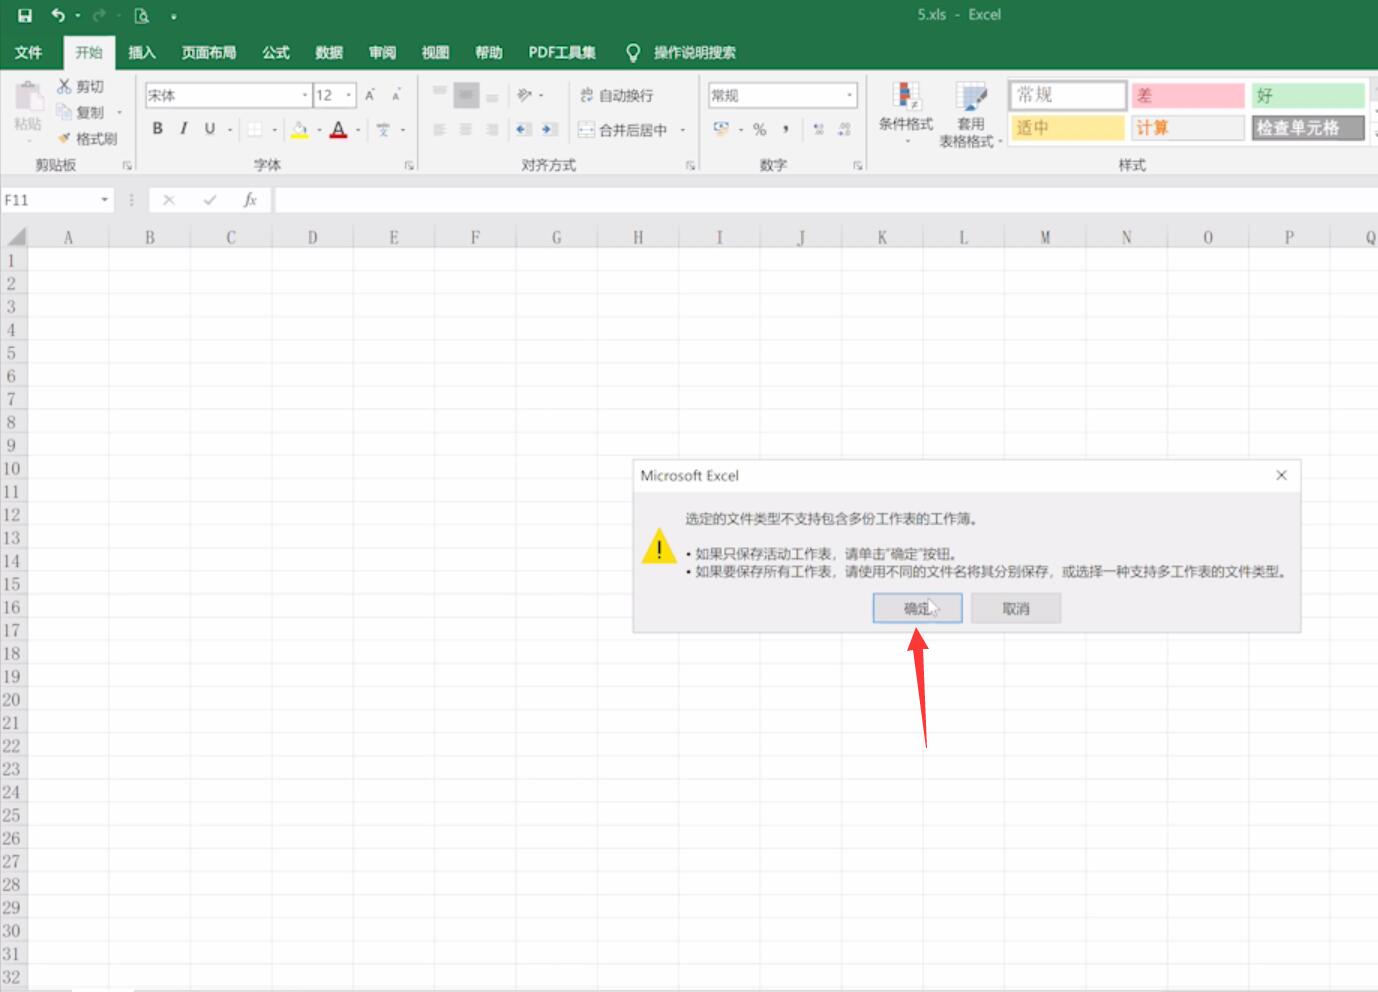This screenshot has height=992, width=1378.
Task: Expand the underline style dropdown arrow
Action: pos(230,130)
